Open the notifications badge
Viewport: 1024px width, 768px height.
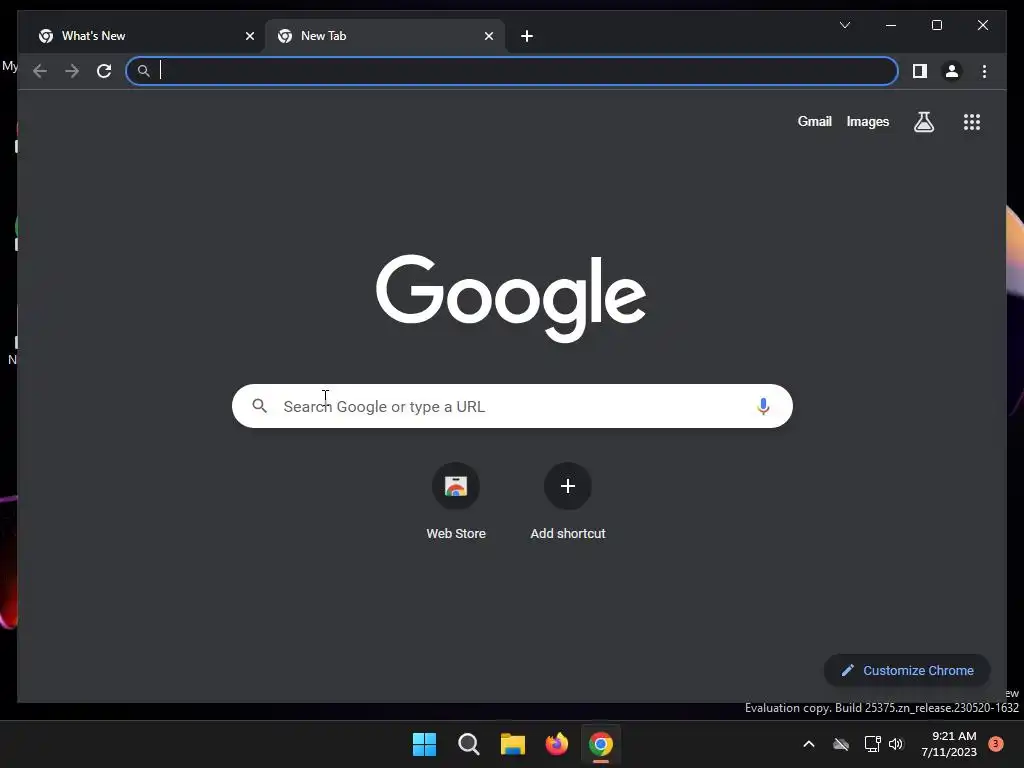point(995,744)
